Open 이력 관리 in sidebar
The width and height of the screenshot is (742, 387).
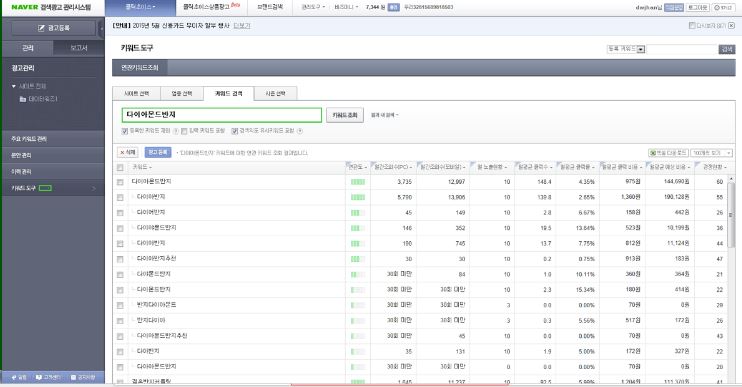[x=53, y=172]
